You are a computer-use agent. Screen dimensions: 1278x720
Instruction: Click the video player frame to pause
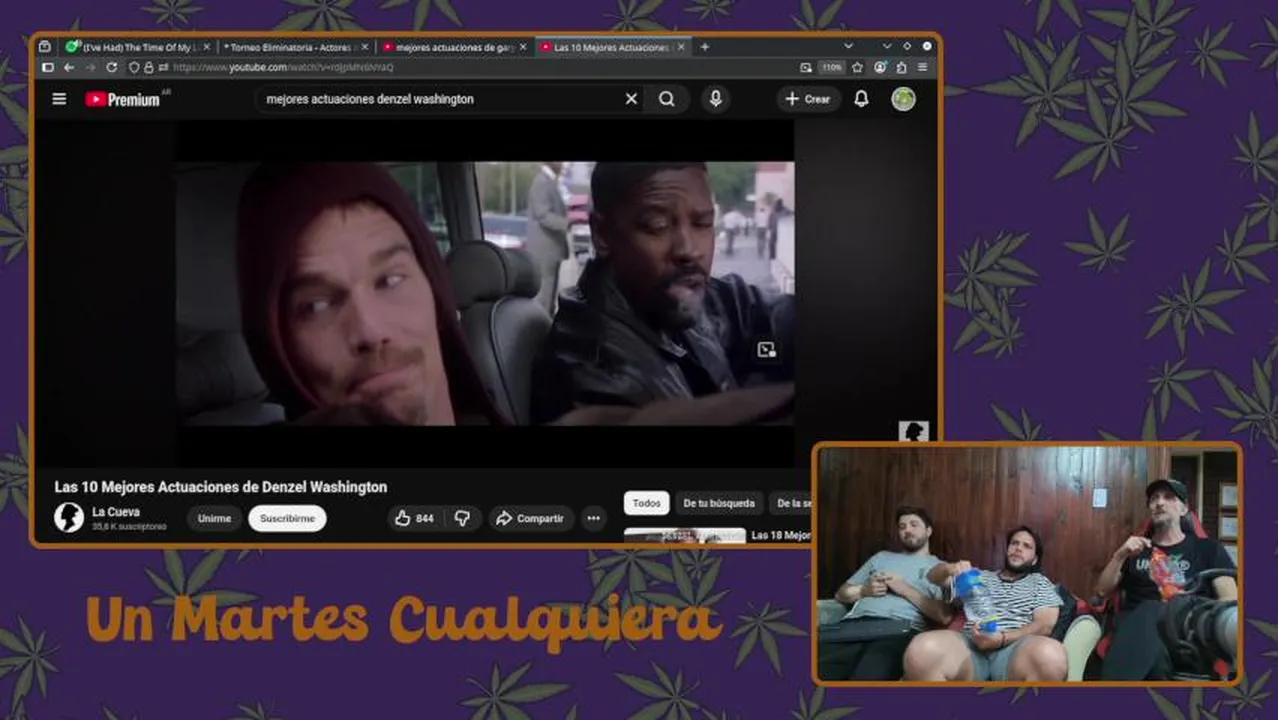coord(485,293)
